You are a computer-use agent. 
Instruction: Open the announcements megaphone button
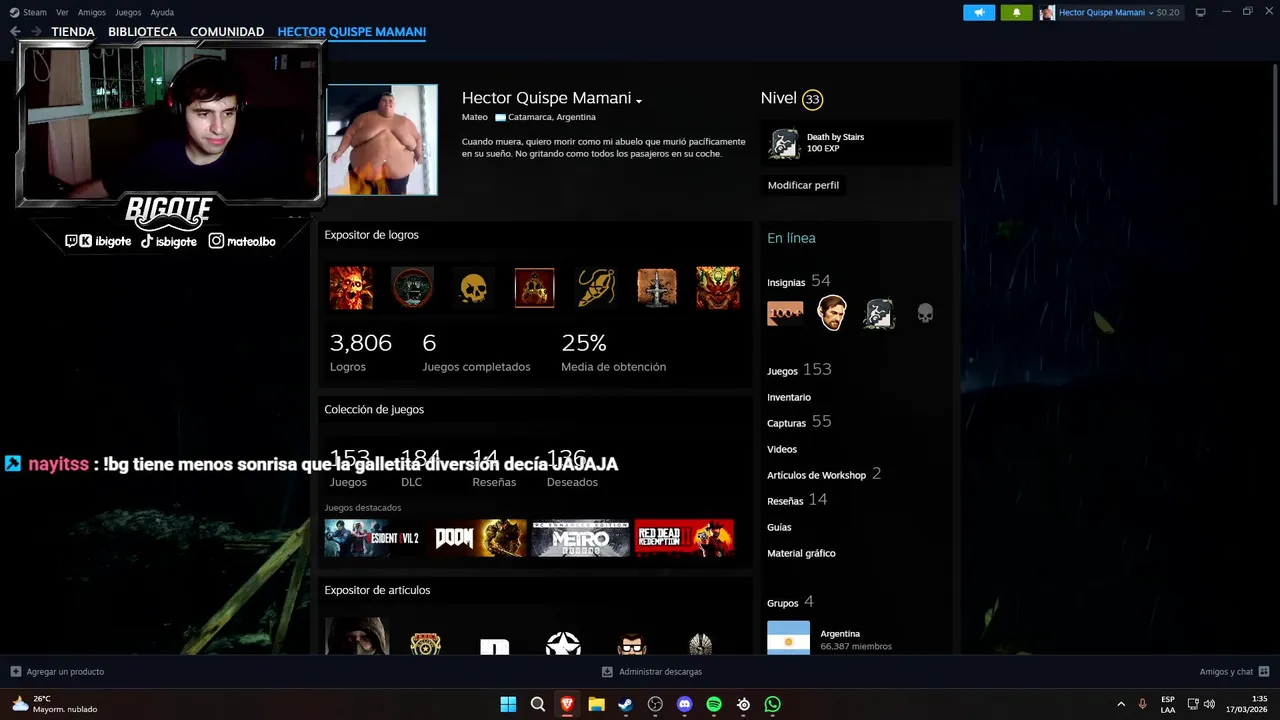979,12
